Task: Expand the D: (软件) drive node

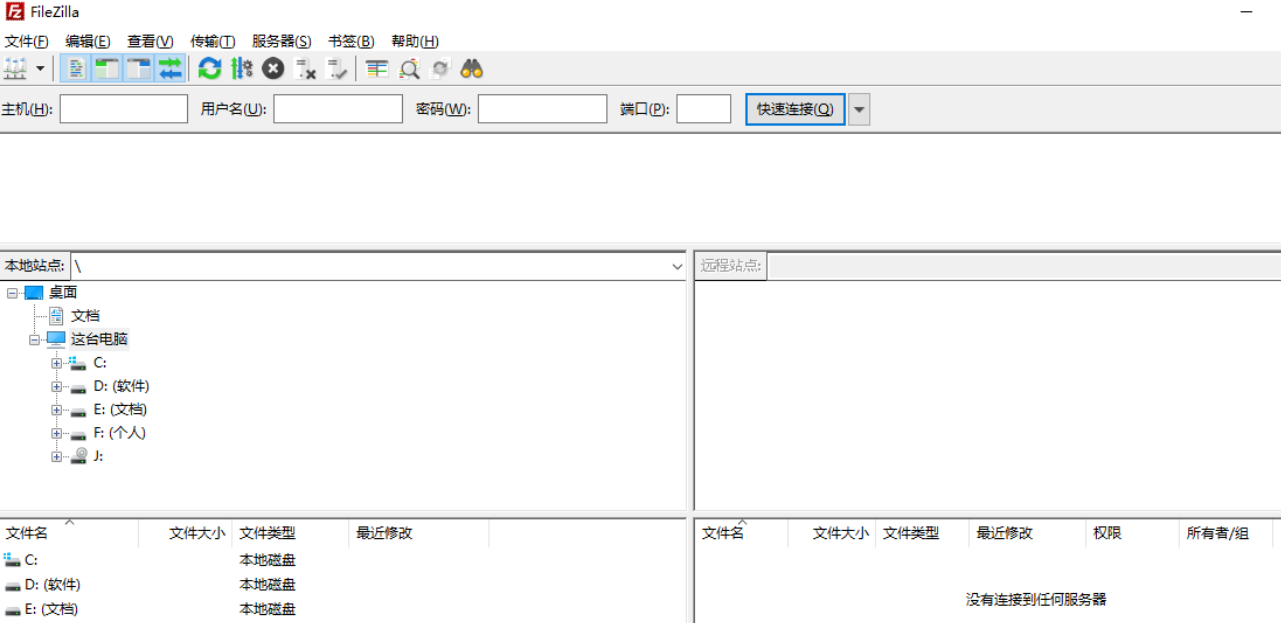Action: coord(57,387)
